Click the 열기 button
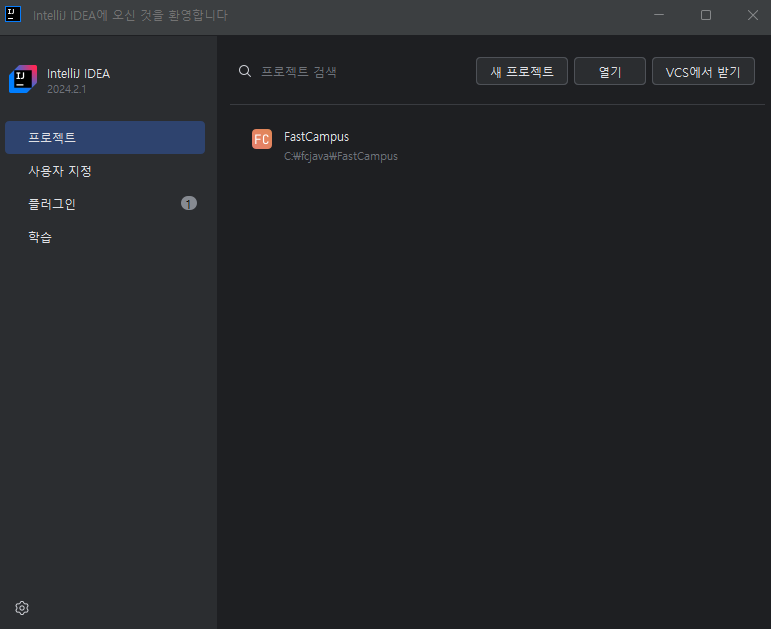 610,71
